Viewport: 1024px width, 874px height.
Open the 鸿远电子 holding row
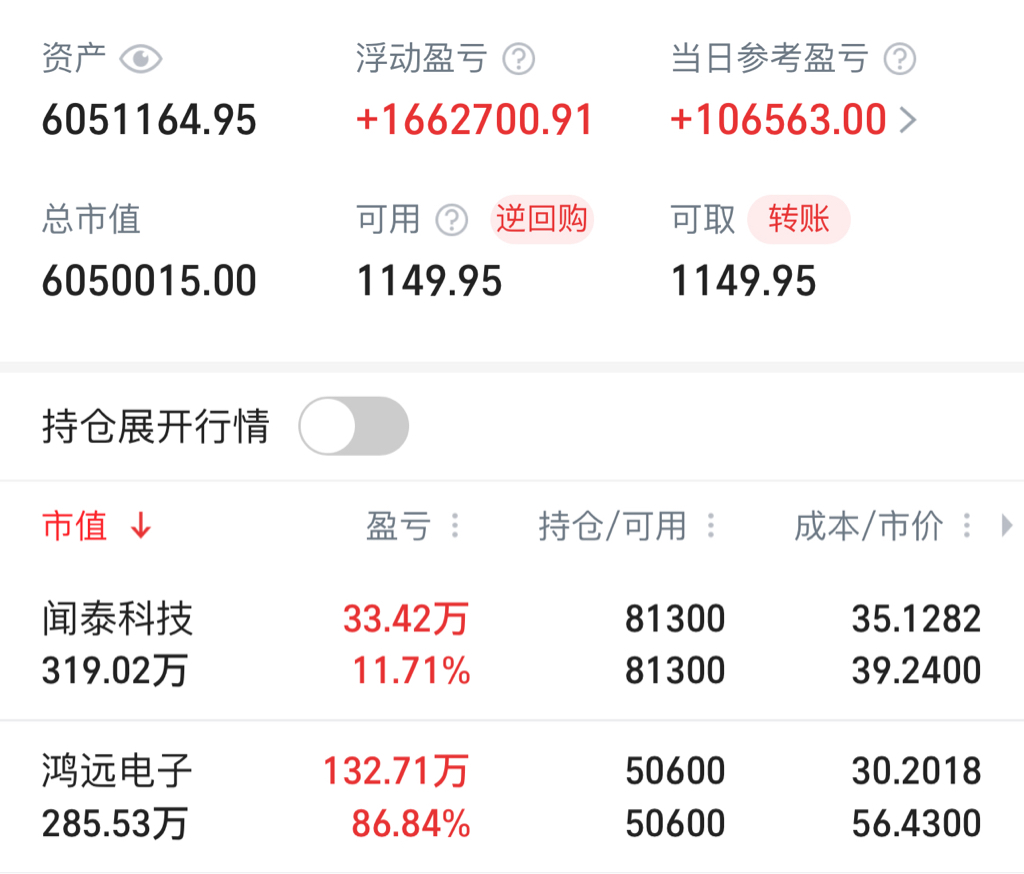(x=512, y=797)
